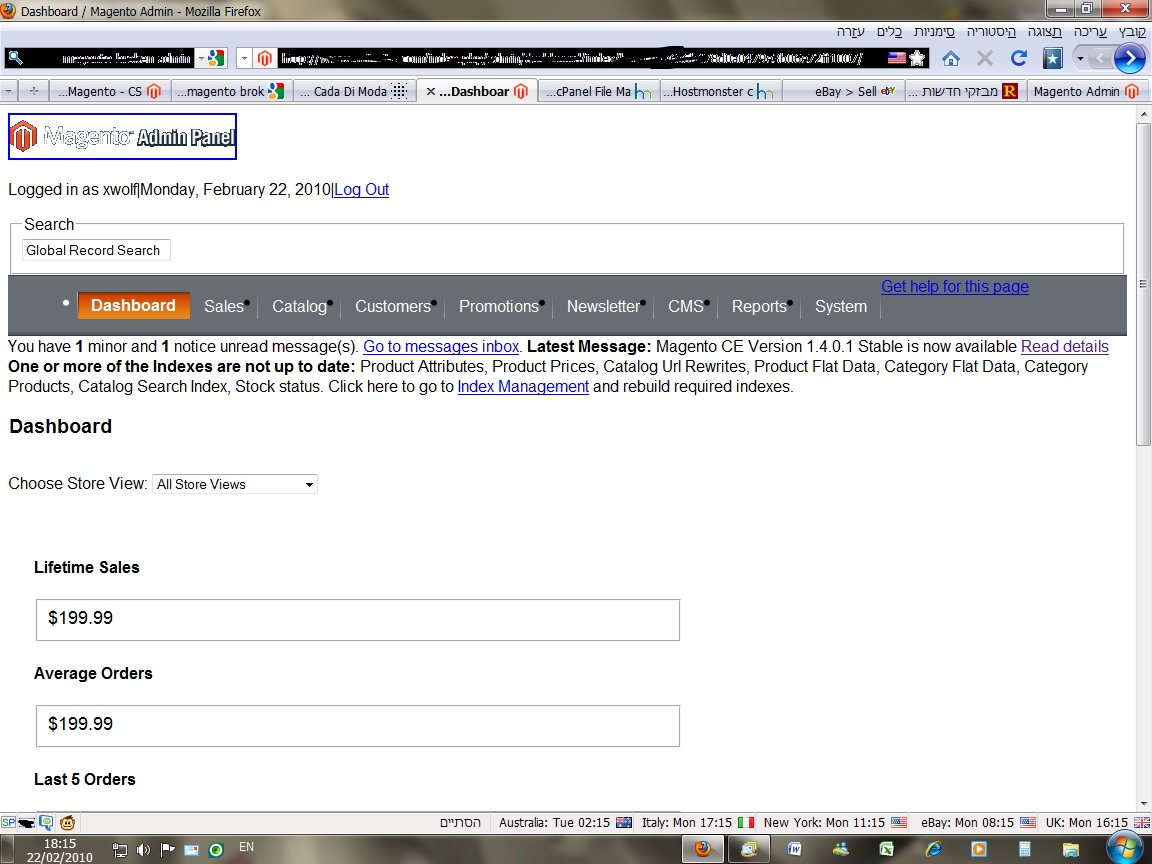The width and height of the screenshot is (1152, 864).
Task: Click the search magnifier icon in search box
Action: 15,58
